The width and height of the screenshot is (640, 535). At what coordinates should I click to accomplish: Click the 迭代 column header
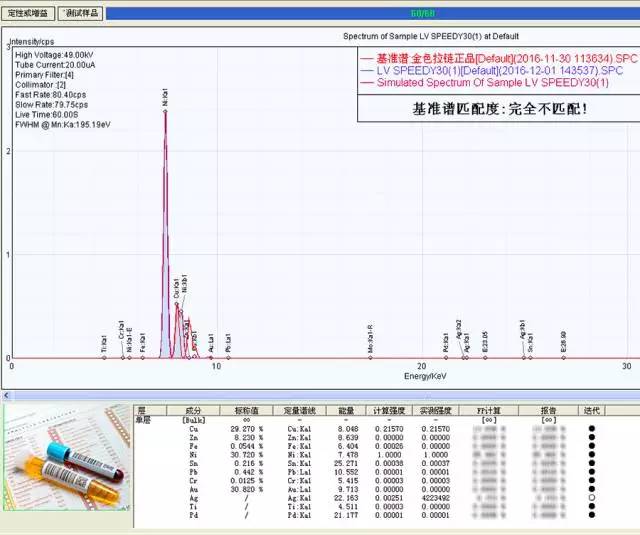[591, 410]
